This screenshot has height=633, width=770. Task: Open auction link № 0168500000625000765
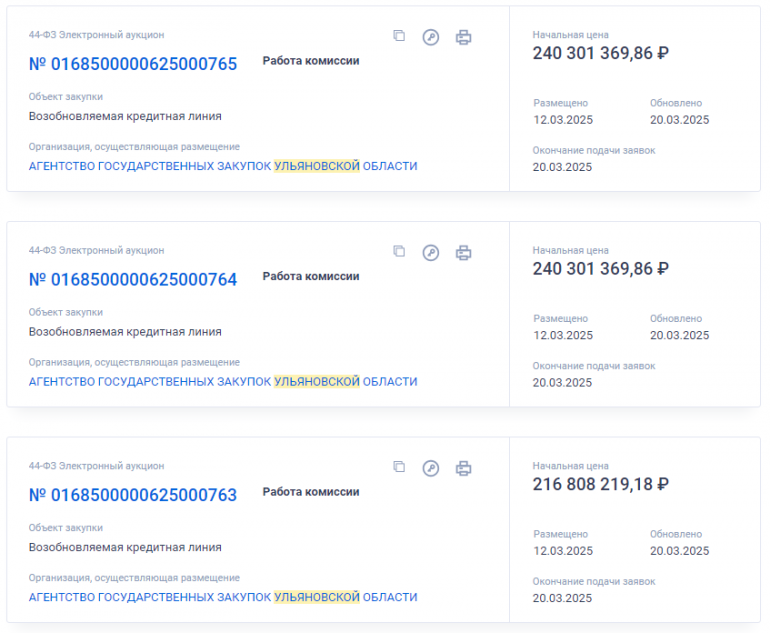(133, 64)
